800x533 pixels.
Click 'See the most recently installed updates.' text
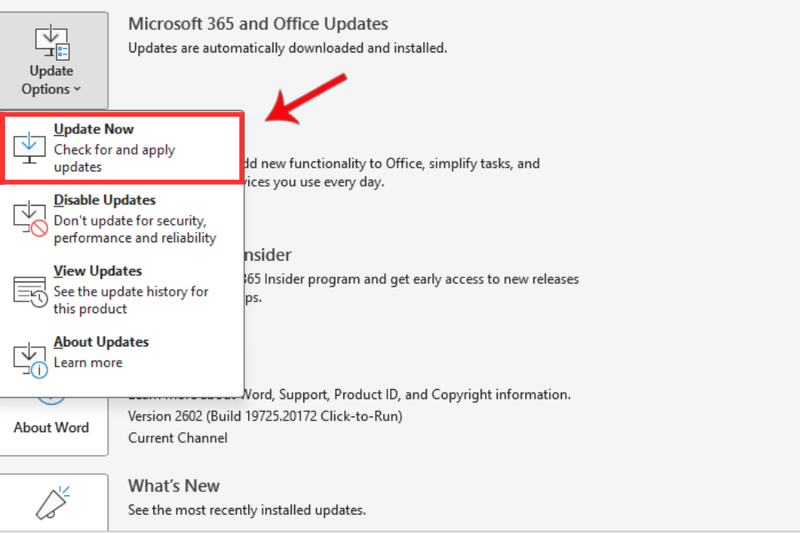coord(246,510)
